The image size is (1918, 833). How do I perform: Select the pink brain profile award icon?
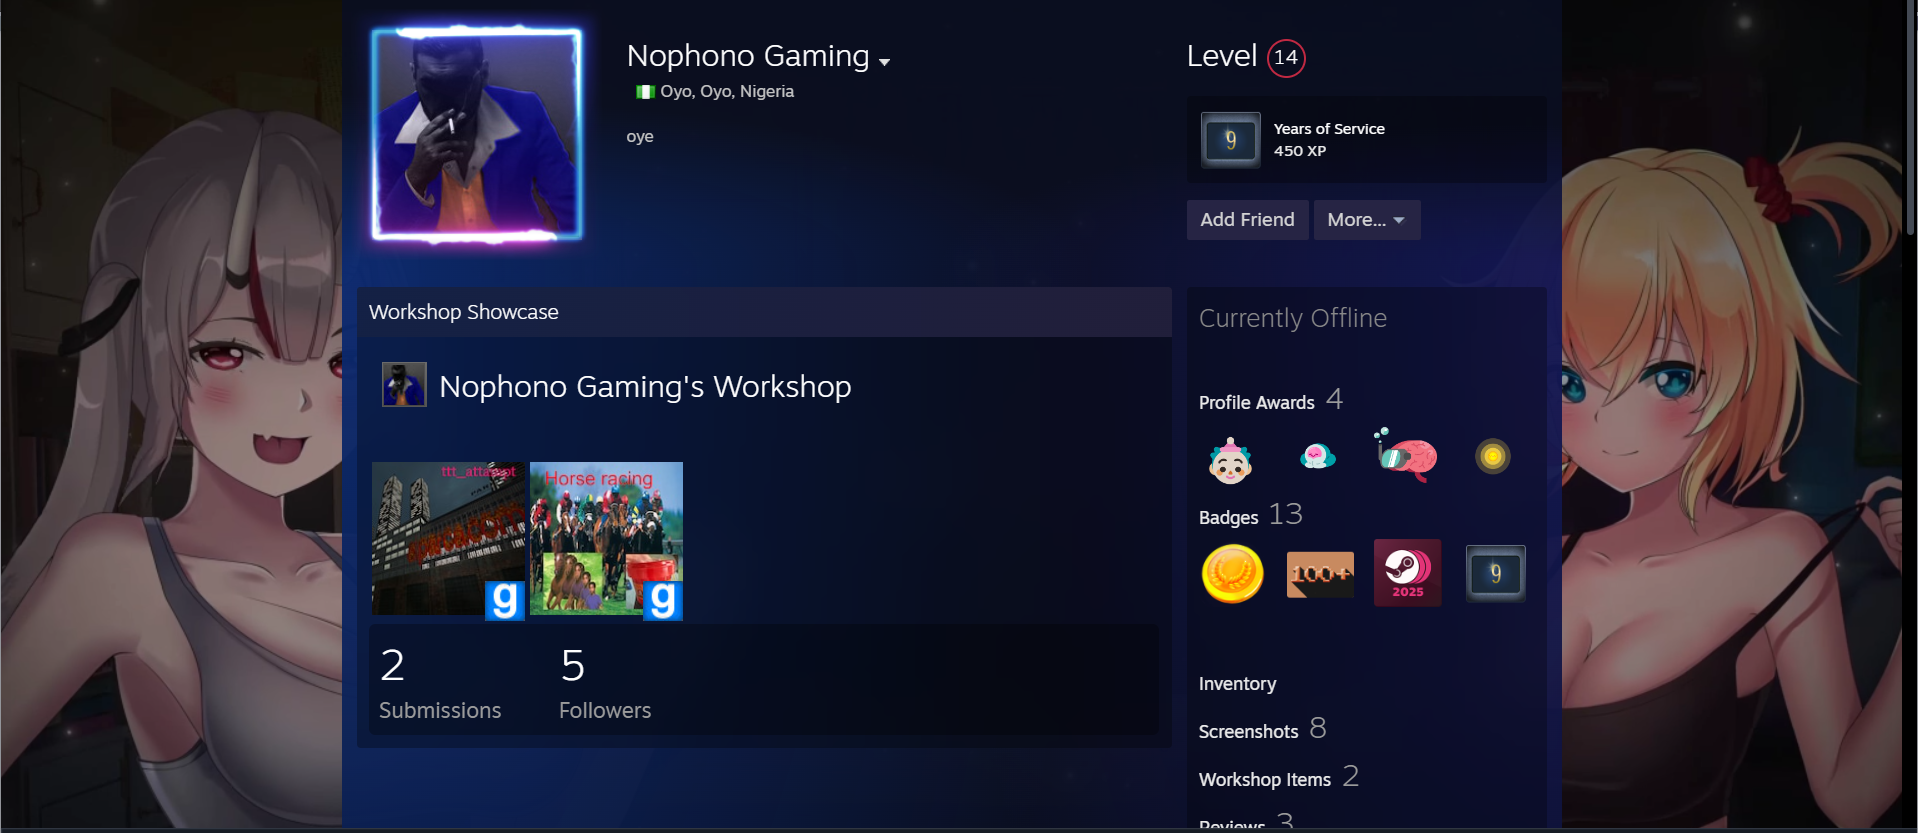tap(1406, 456)
